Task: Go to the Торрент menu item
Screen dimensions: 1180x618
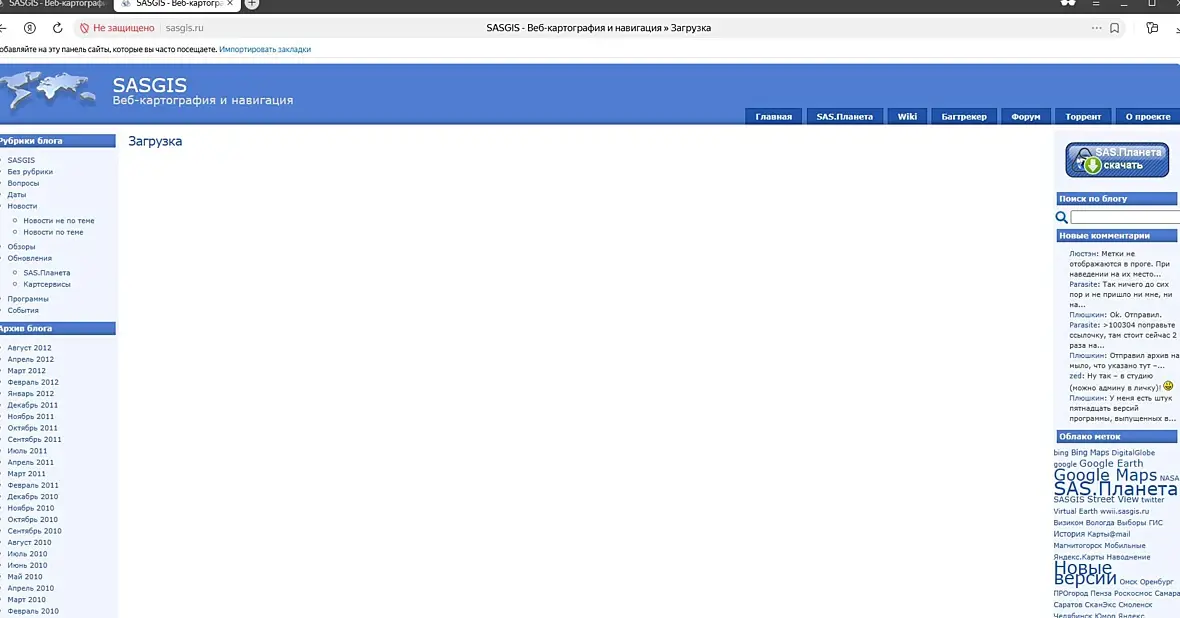Action: pos(1082,117)
